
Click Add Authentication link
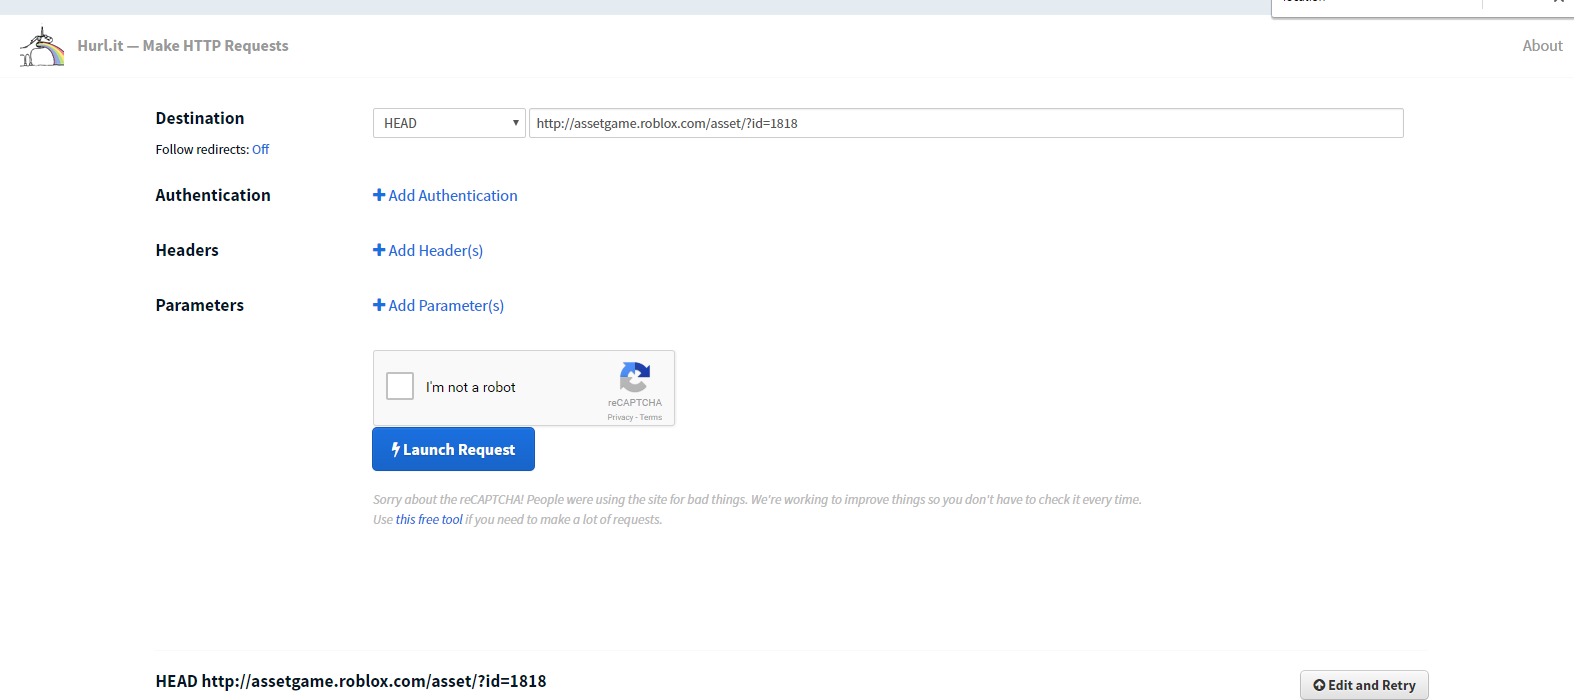[445, 196]
